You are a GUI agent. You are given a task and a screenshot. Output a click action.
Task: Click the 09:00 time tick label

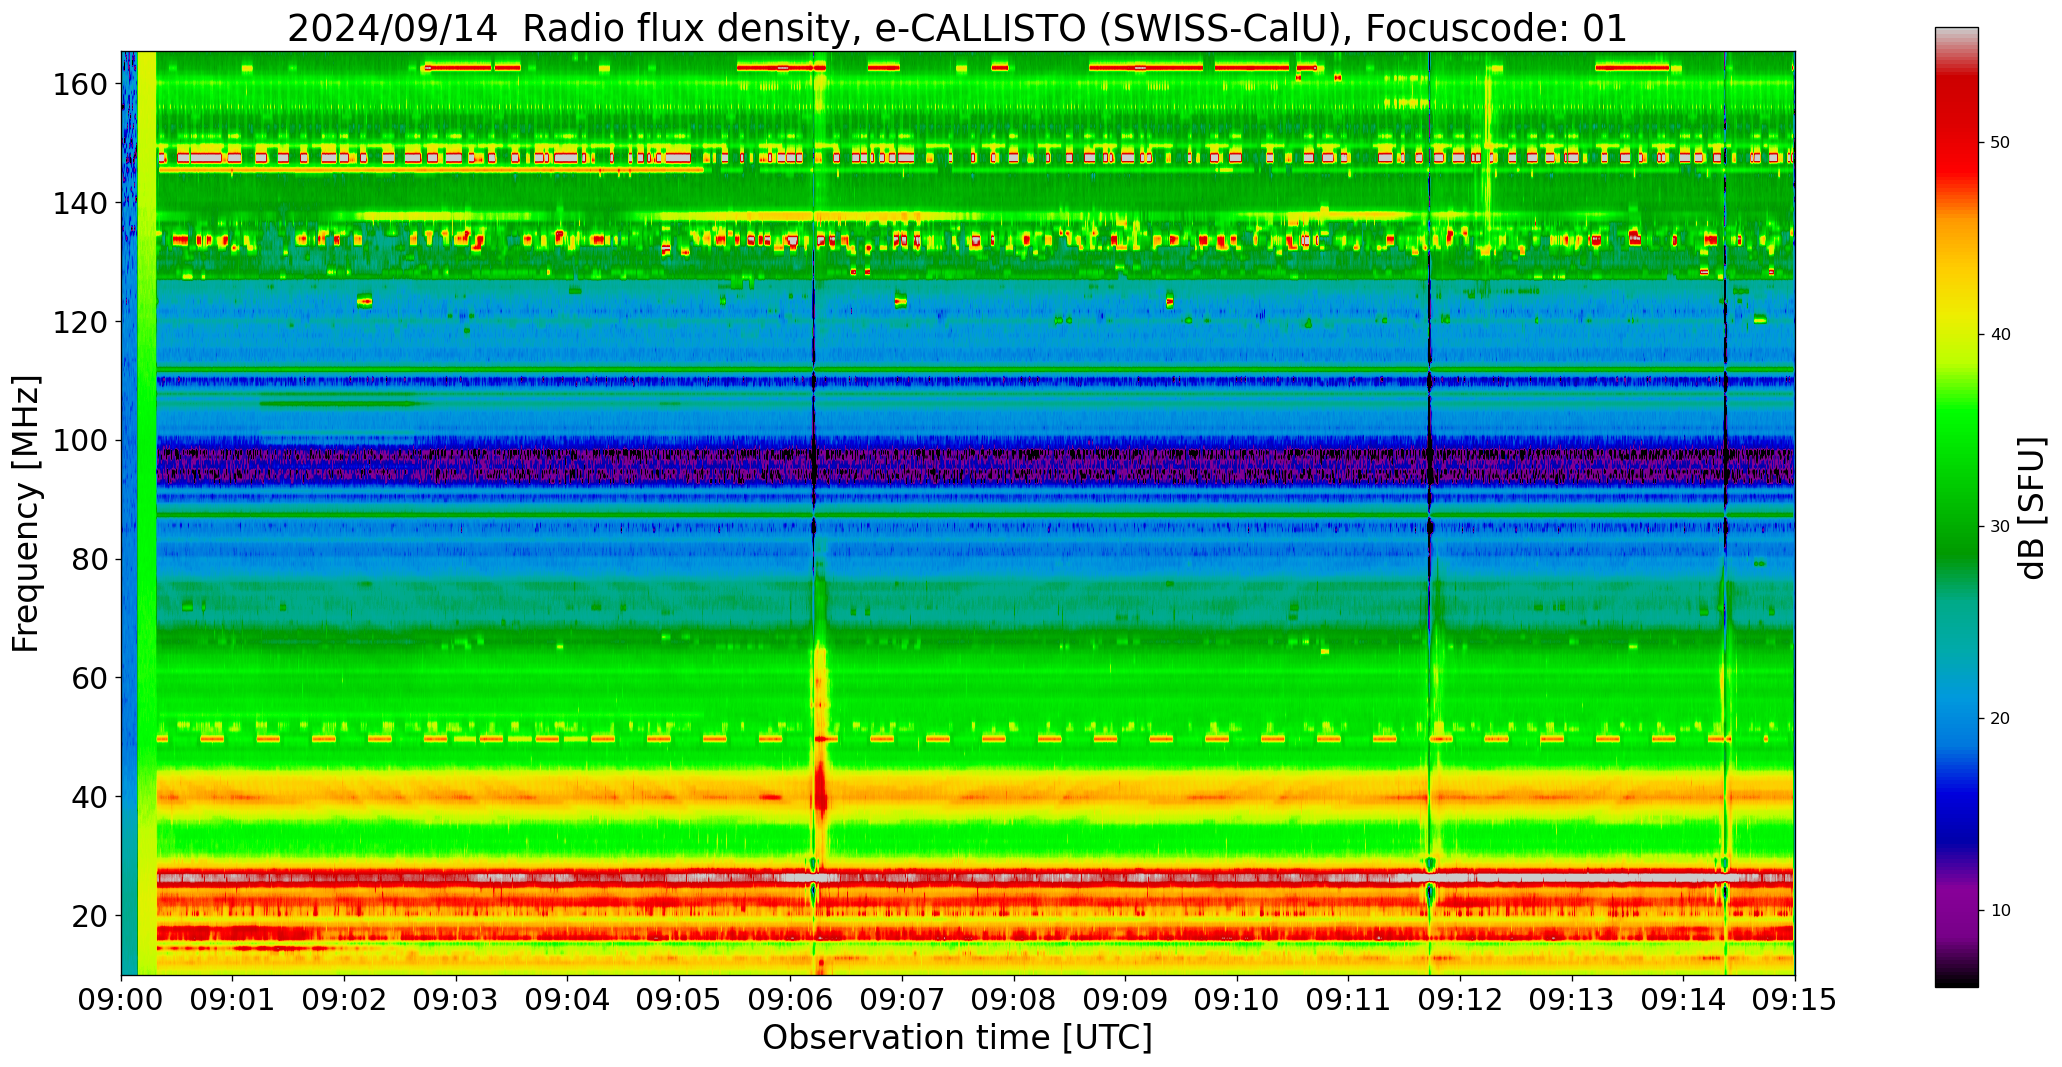tap(122, 1001)
